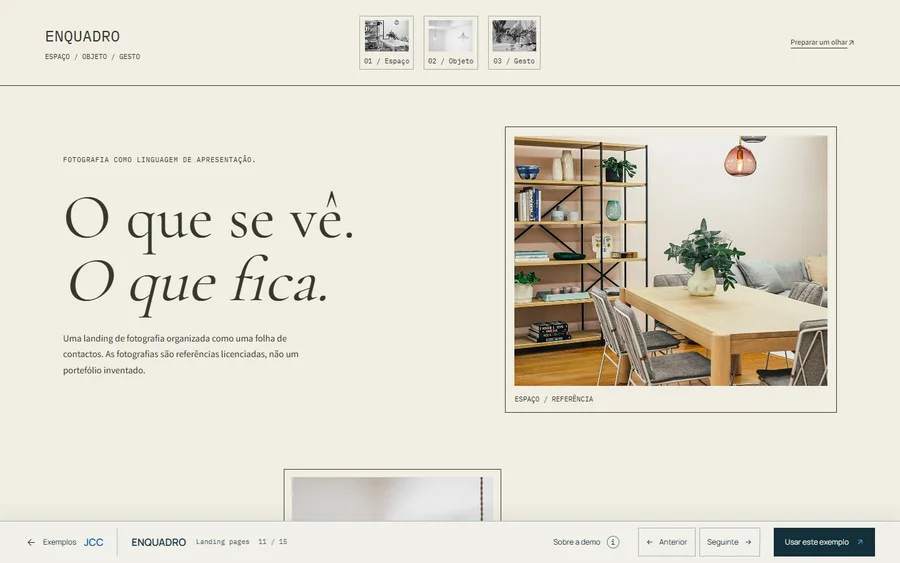The image size is (900, 563).
Task: Click the 'O que fica.' italic headline
Action: point(199,284)
